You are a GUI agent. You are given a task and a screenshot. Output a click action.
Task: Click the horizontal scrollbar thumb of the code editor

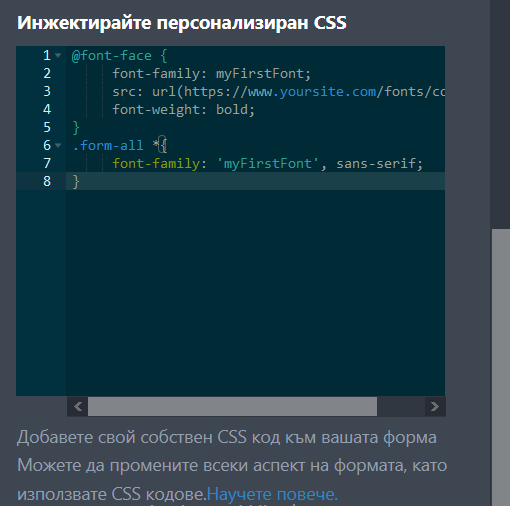pos(232,406)
